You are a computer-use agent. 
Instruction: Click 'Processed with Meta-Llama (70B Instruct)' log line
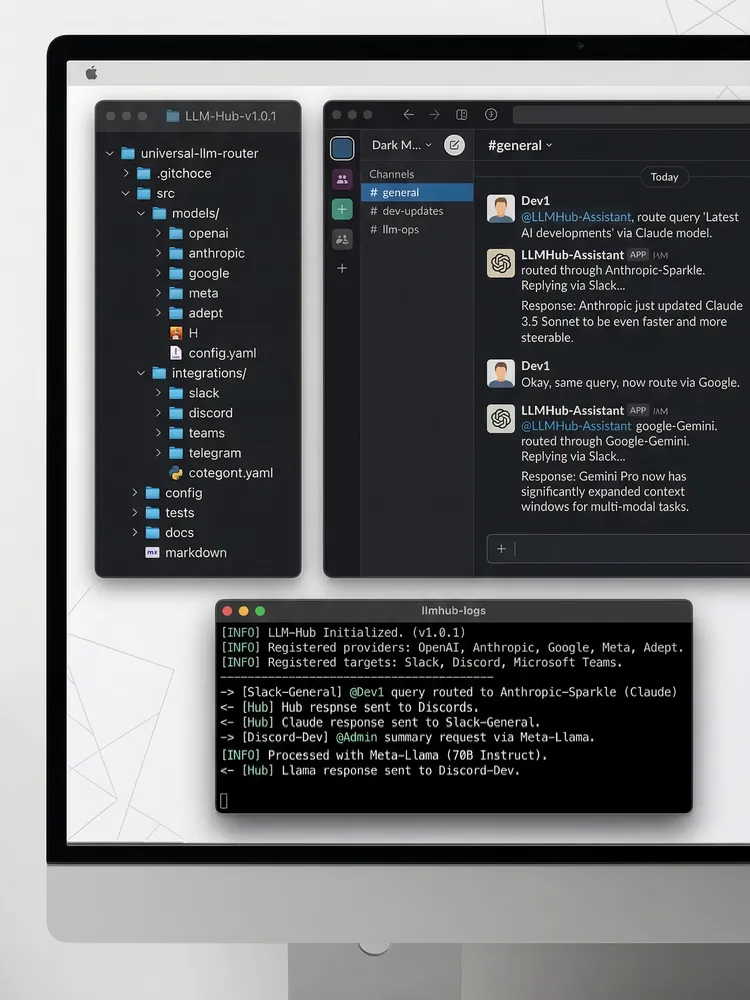point(384,755)
